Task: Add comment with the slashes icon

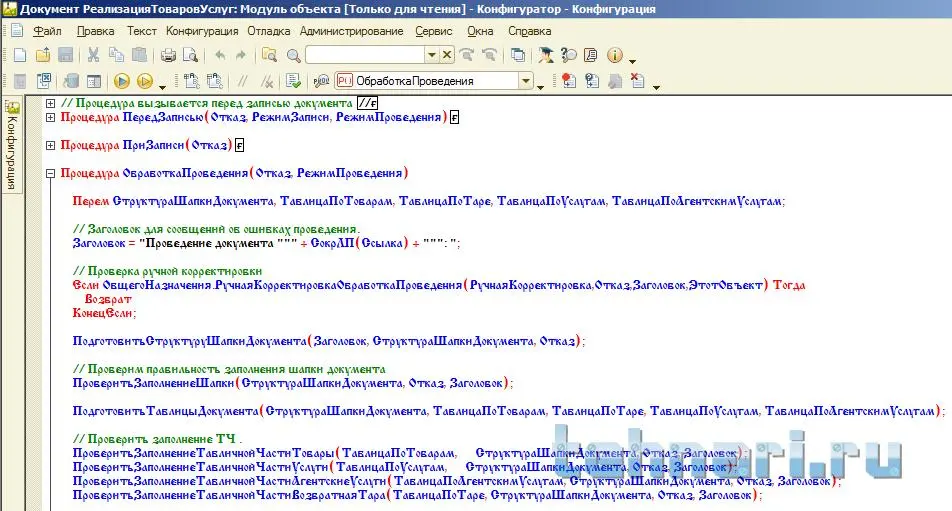Action: (242, 81)
